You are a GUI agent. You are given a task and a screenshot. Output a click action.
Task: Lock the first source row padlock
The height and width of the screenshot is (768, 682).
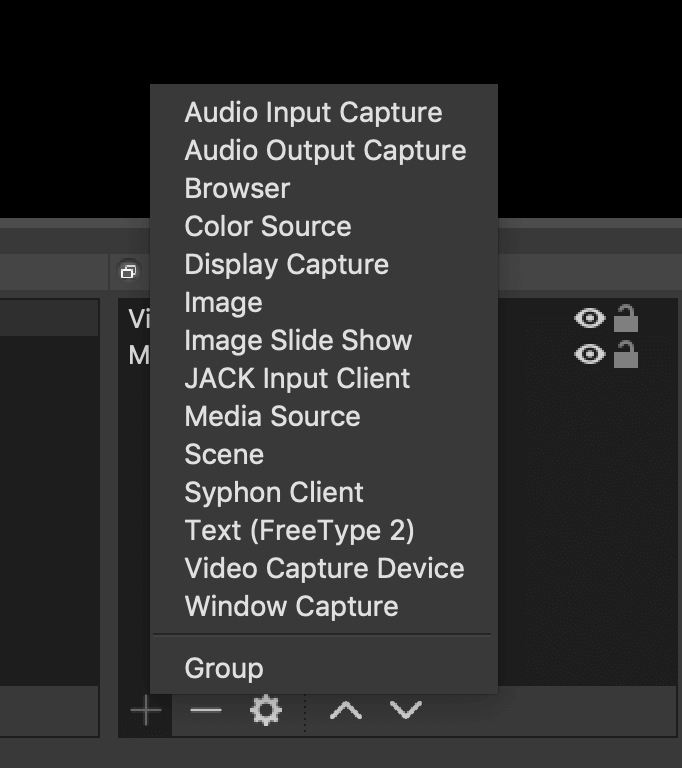point(626,318)
